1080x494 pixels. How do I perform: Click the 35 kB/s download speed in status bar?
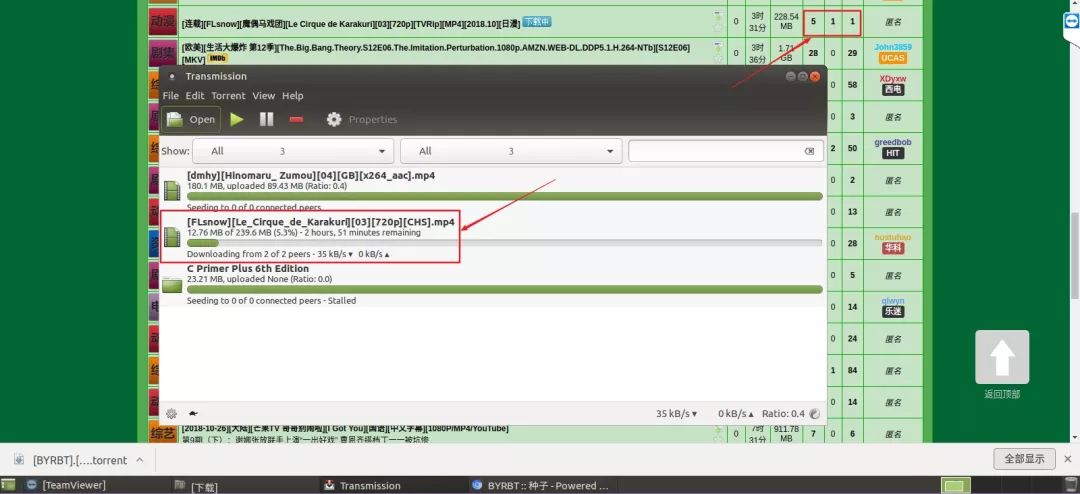[676, 414]
